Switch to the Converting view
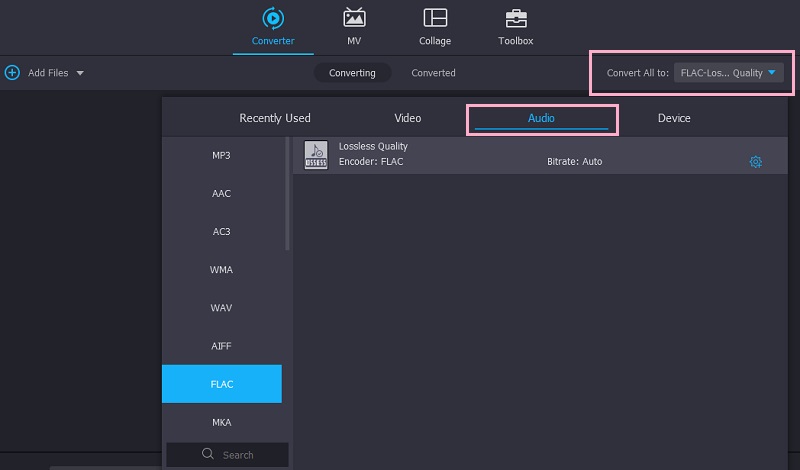Image resolution: width=800 pixels, height=470 pixels. point(352,73)
